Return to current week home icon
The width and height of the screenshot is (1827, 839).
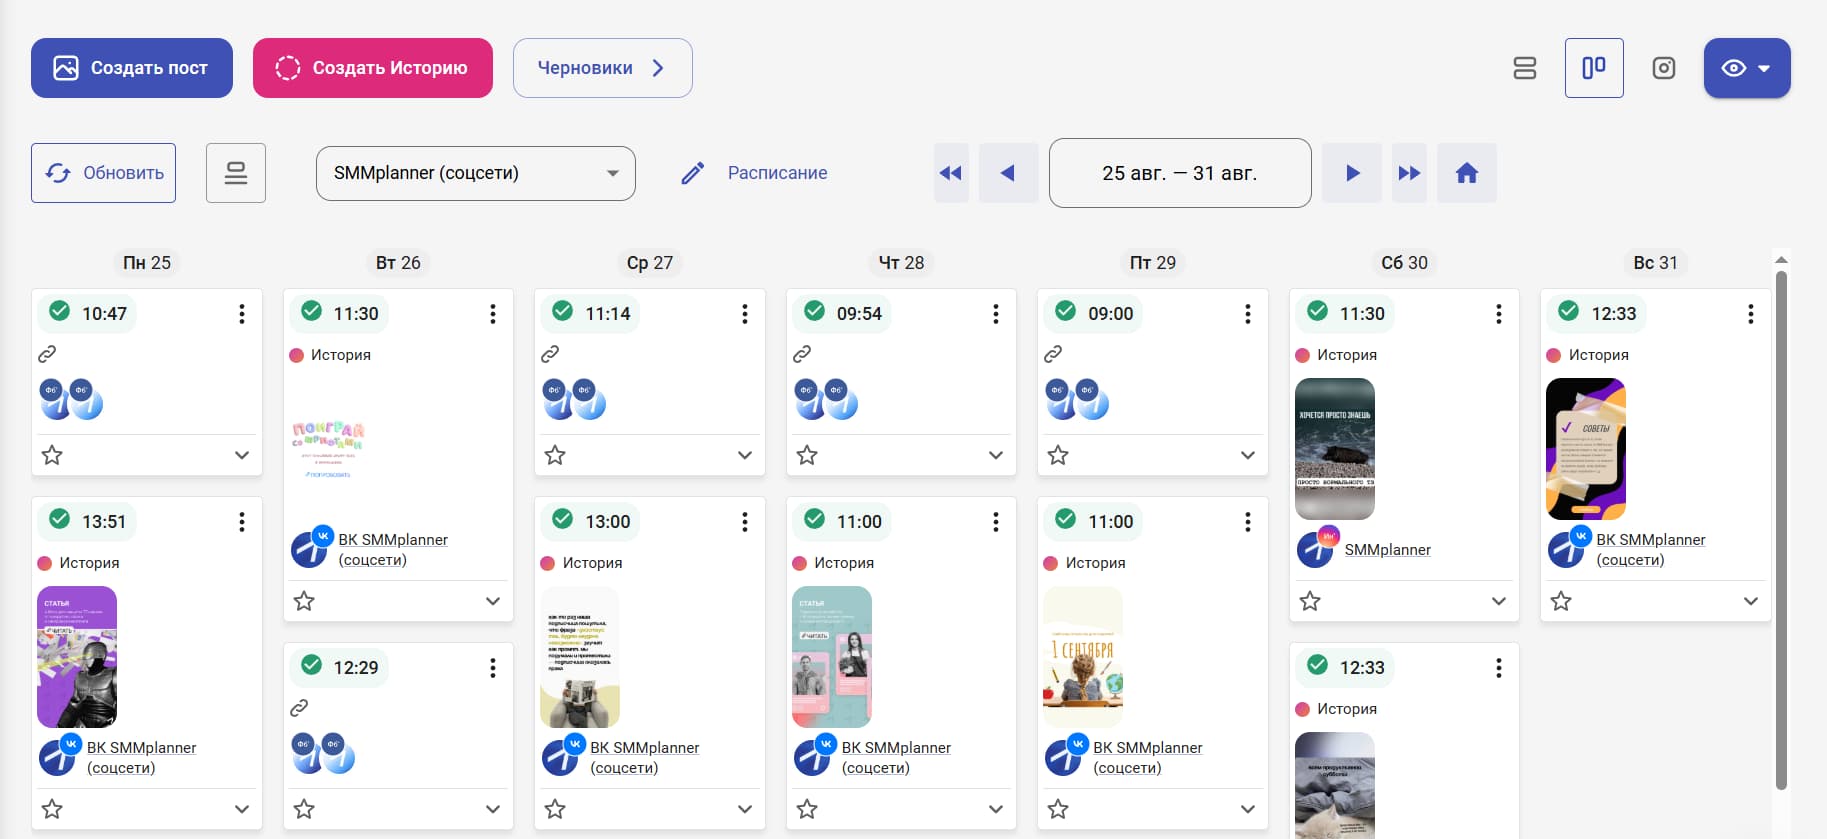(1467, 173)
